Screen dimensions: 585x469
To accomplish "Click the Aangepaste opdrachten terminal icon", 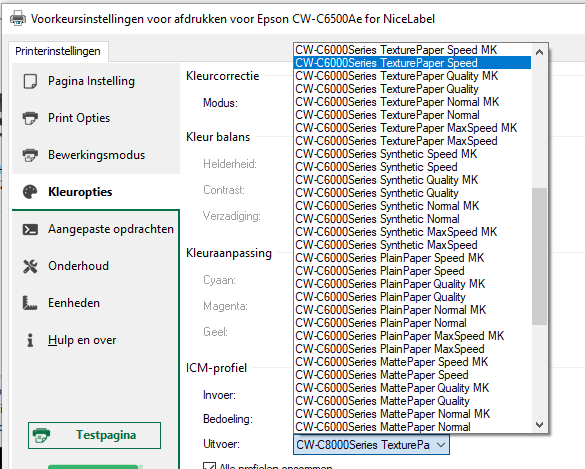I will 30,229.
